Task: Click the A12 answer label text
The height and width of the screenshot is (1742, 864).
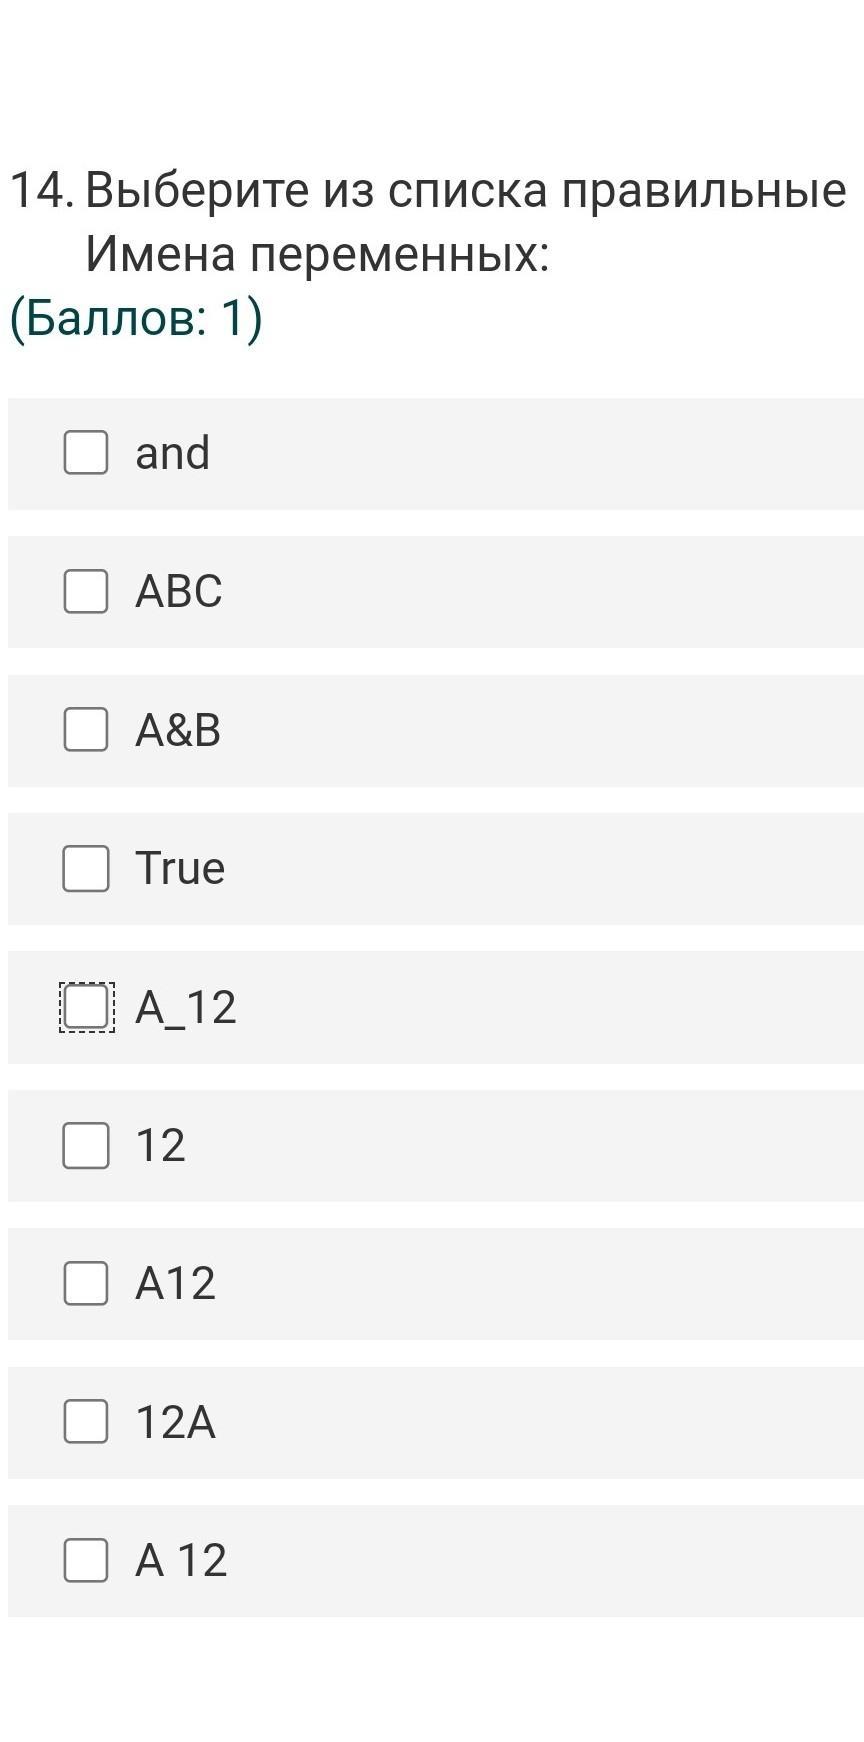Action: click(x=175, y=1283)
